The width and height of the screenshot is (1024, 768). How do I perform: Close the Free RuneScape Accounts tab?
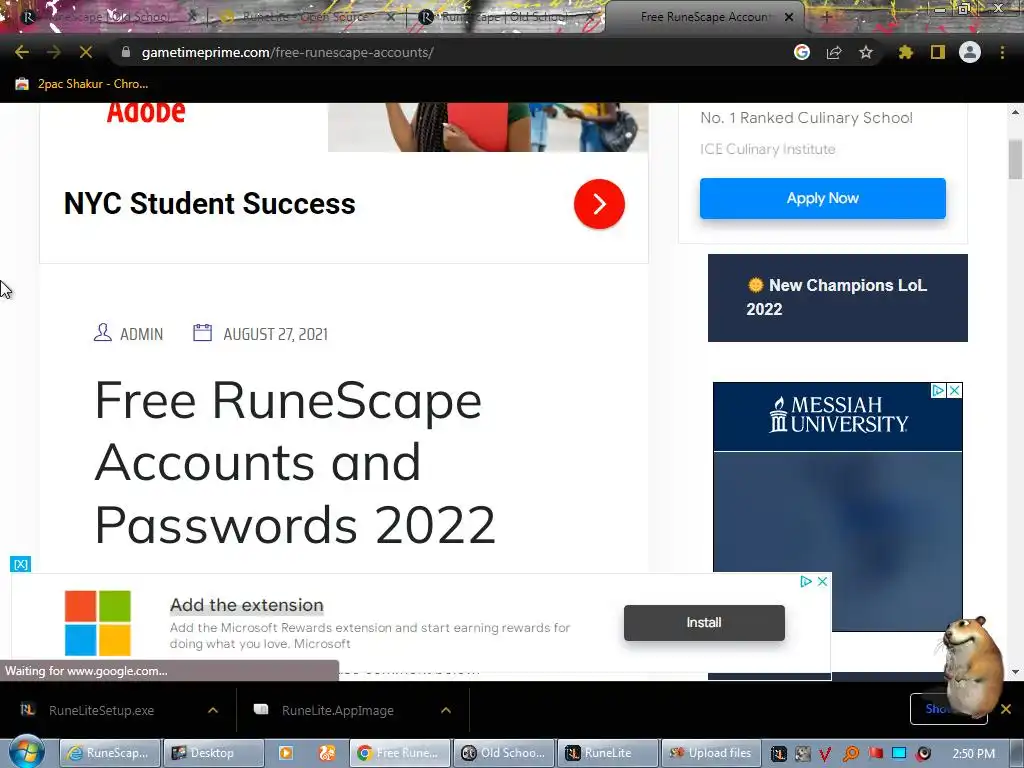point(789,17)
